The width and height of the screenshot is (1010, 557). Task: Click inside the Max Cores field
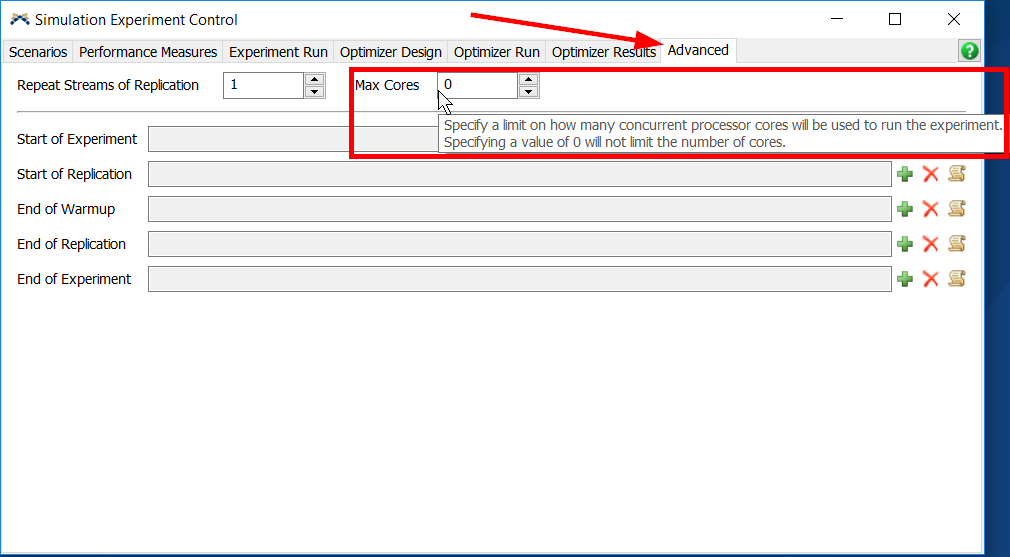pos(477,85)
